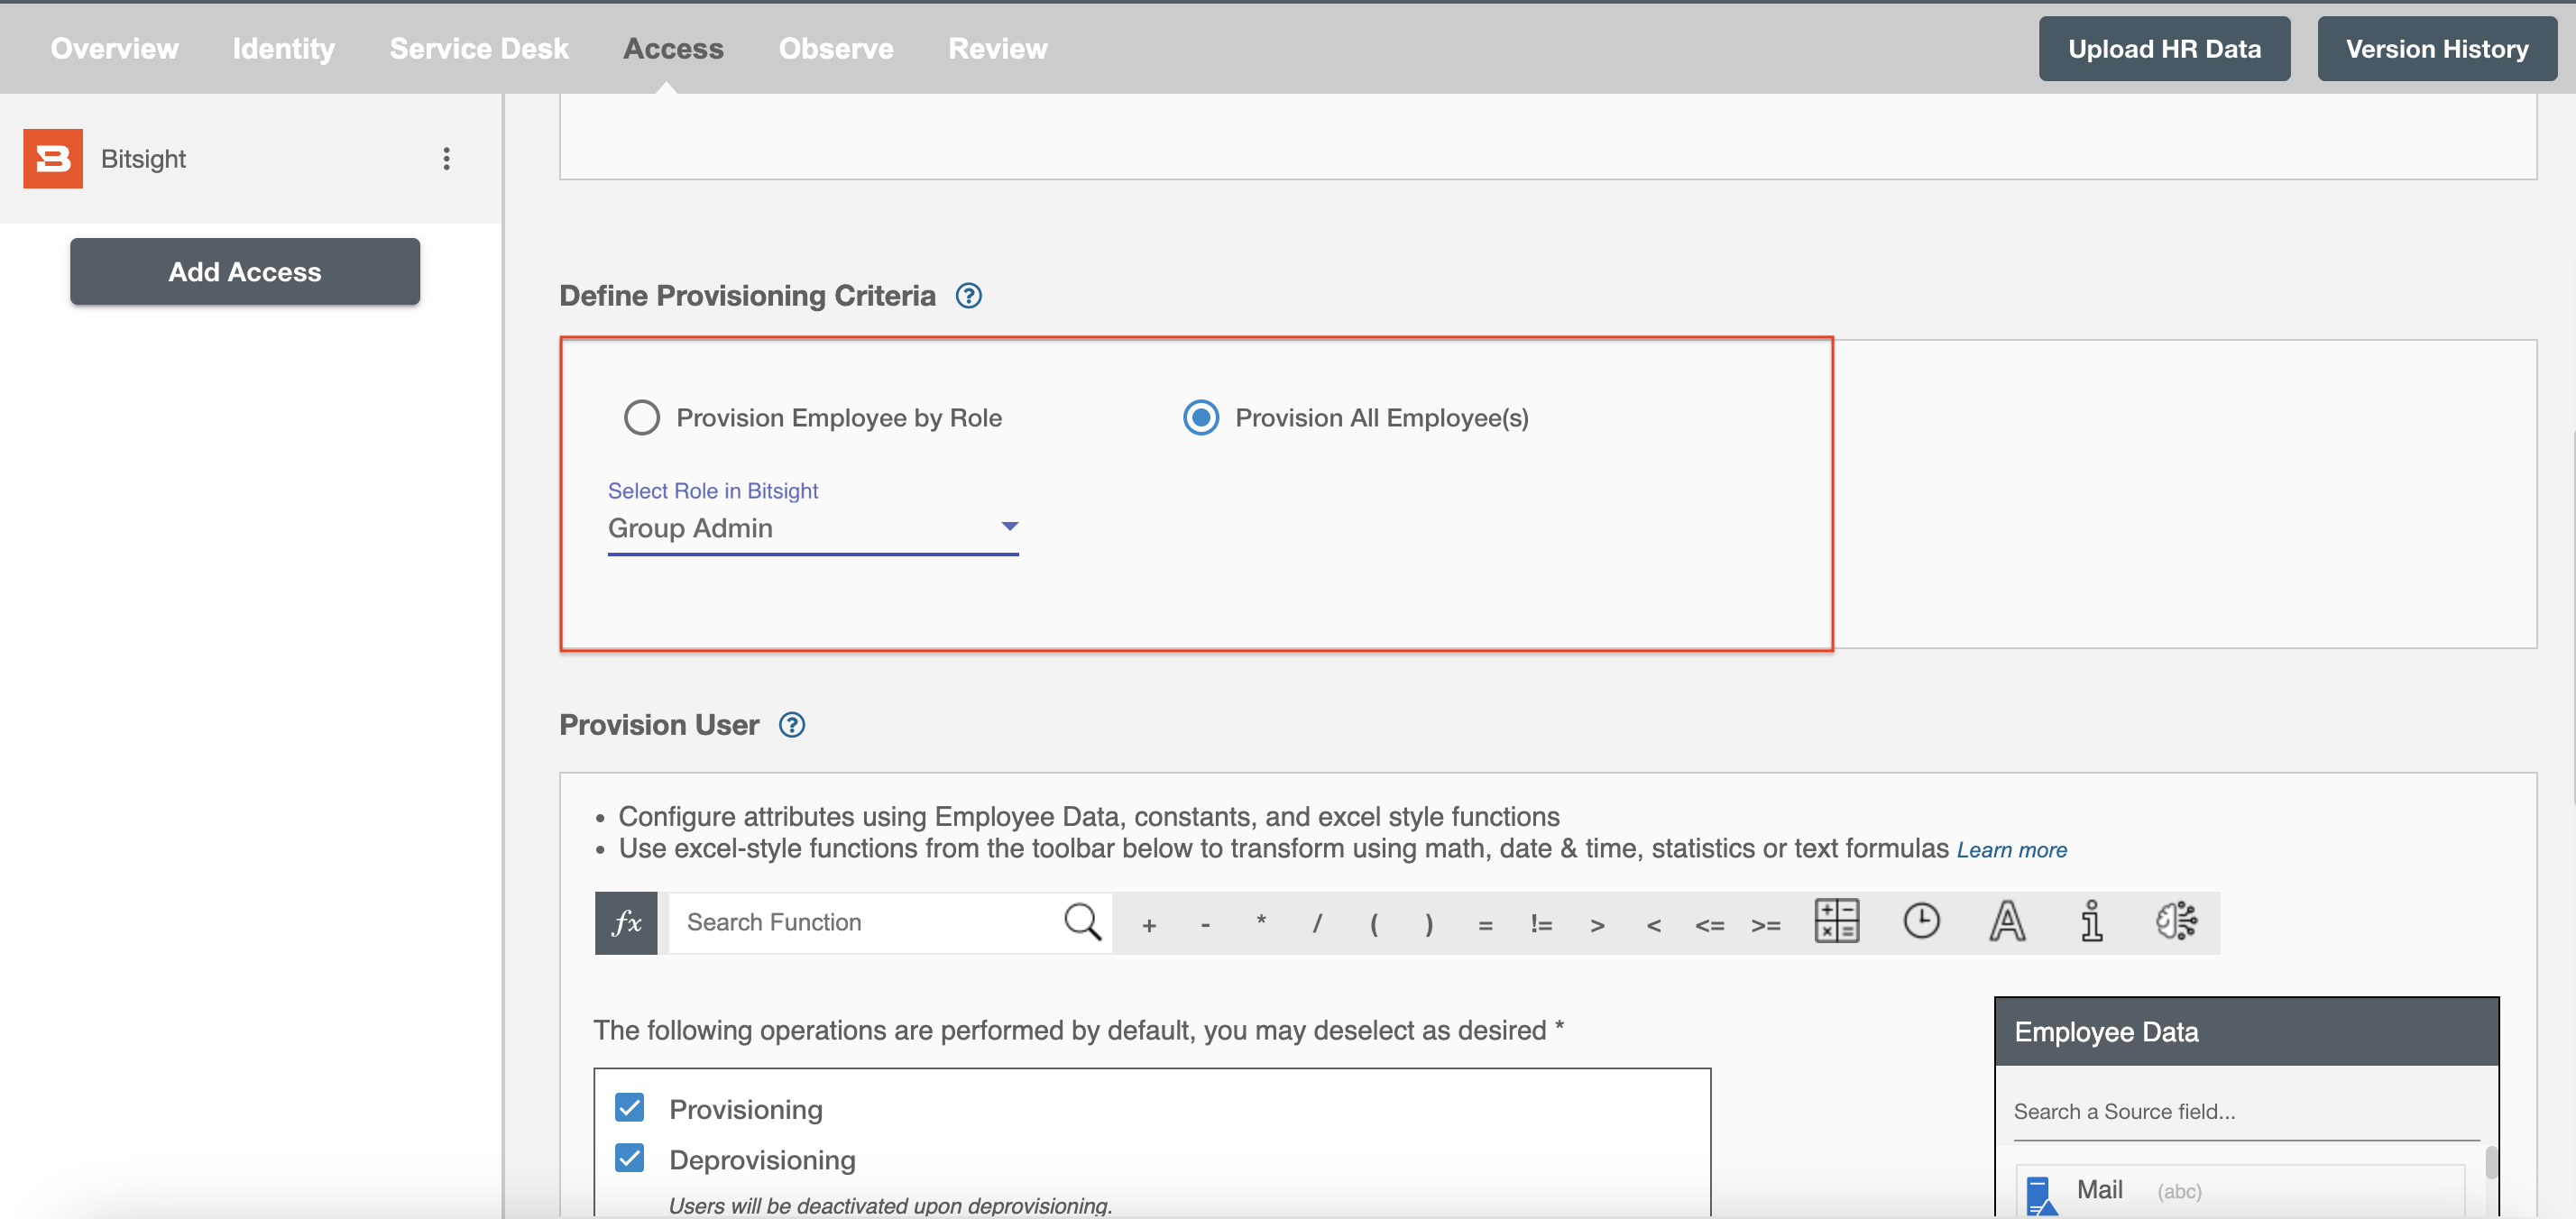Click the fx formula bar icon
This screenshot has width=2576, height=1219.
pos(628,920)
